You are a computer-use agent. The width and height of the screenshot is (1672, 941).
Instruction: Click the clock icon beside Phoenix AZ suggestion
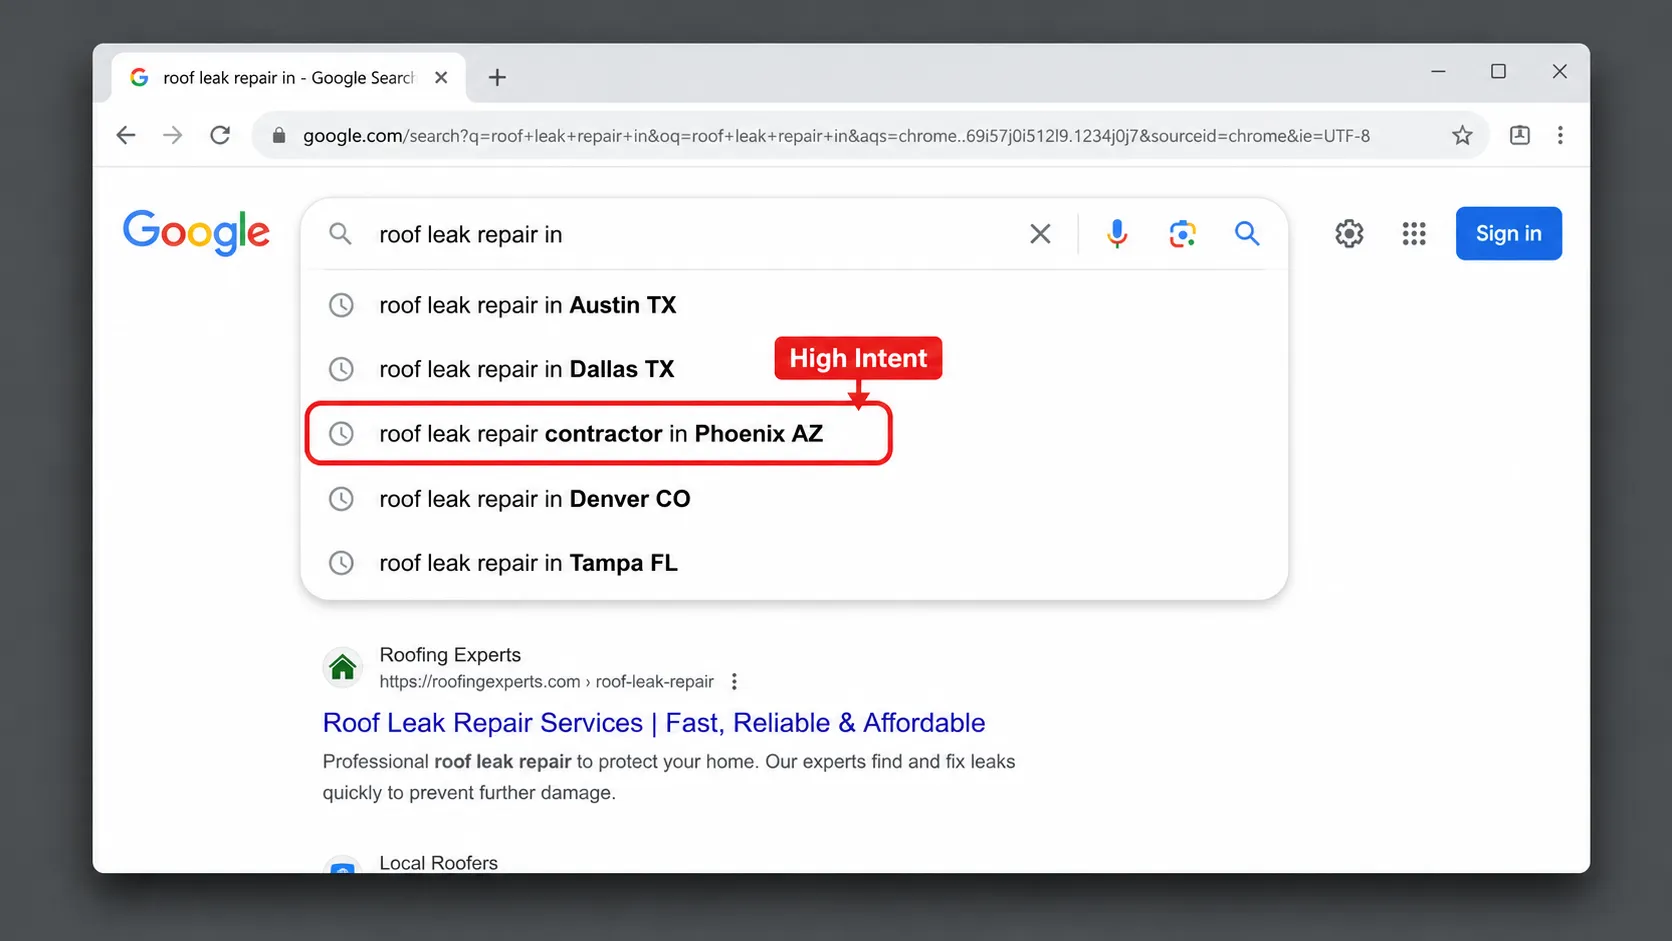pos(342,434)
